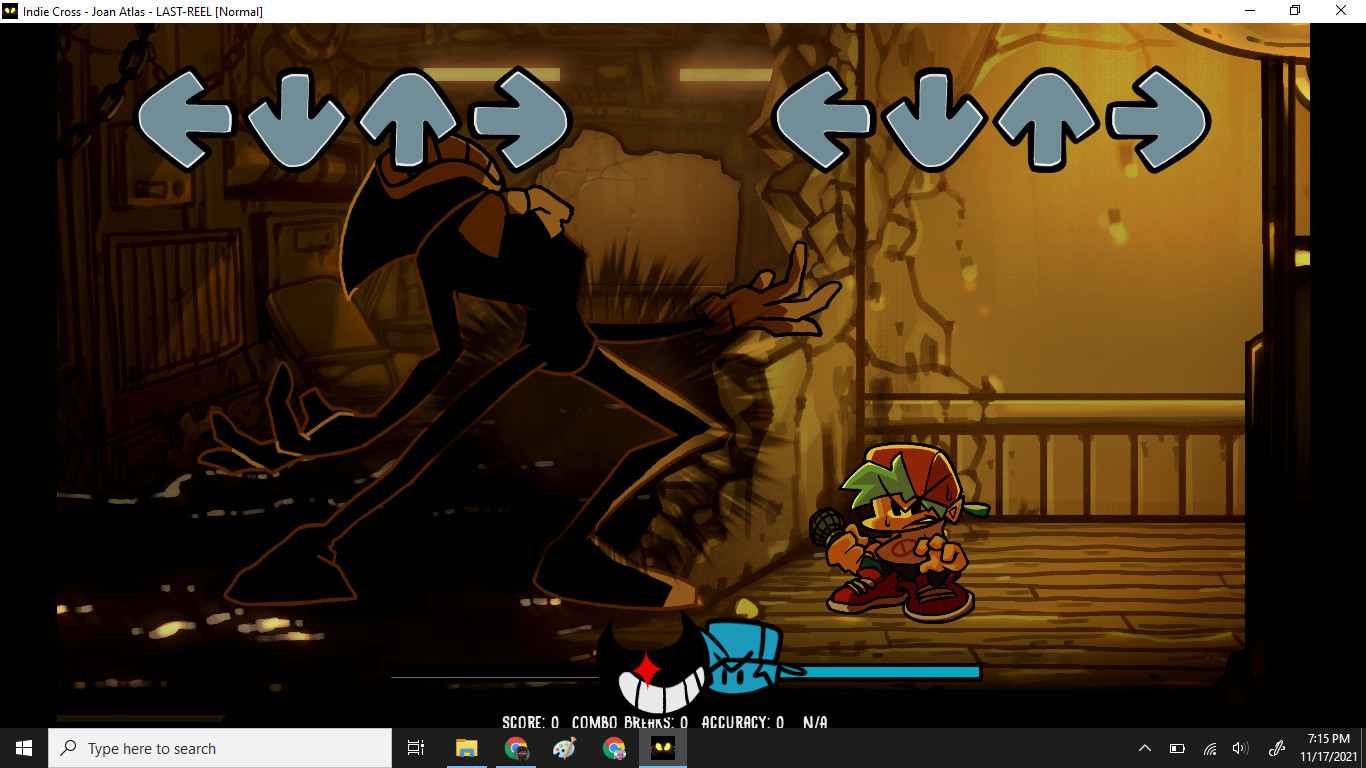Click the down arrow in the left-side arrow group
The width and height of the screenshot is (1366, 768).
pos(295,120)
